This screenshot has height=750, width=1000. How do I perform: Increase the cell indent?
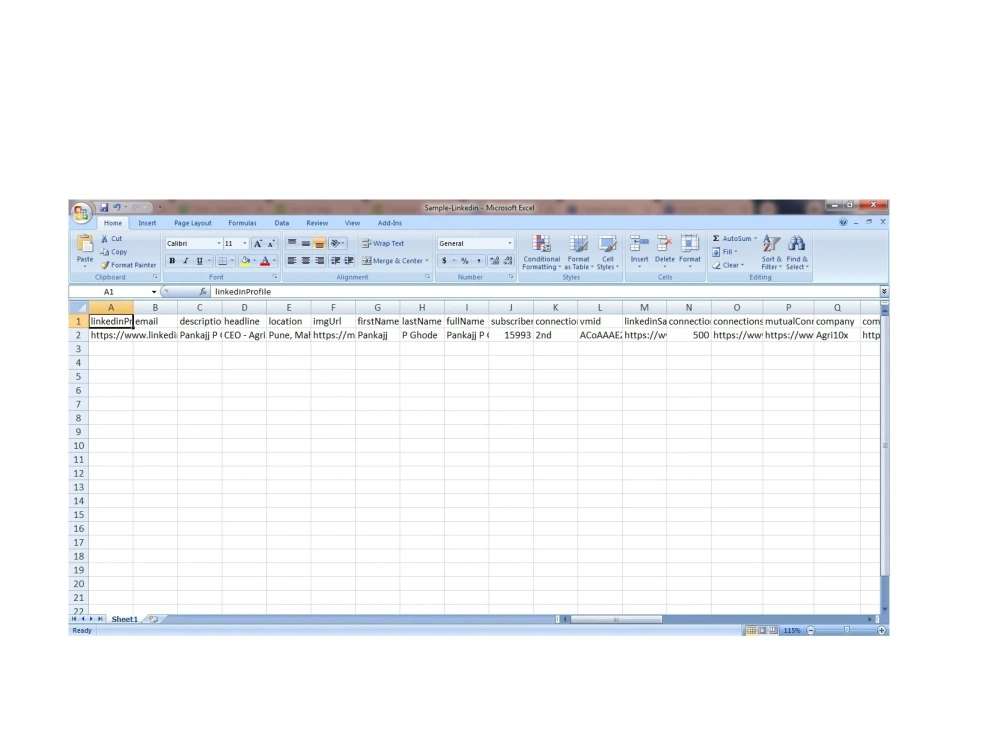349,261
